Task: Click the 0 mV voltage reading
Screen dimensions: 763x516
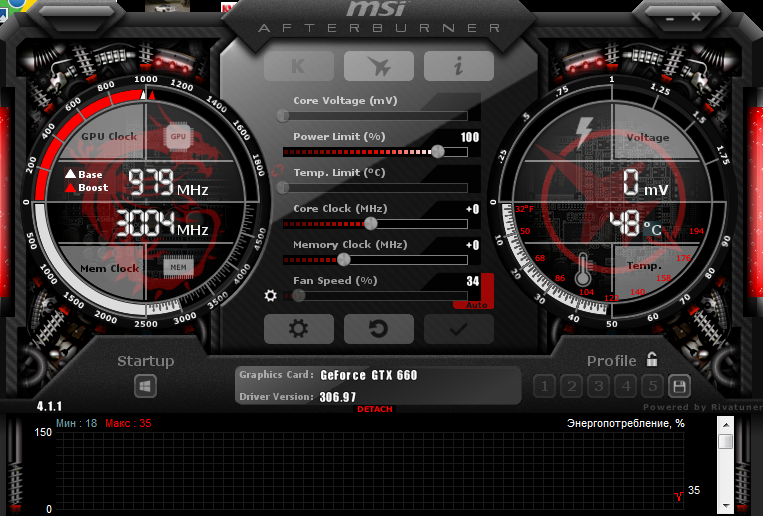Action: coord(646,183)
